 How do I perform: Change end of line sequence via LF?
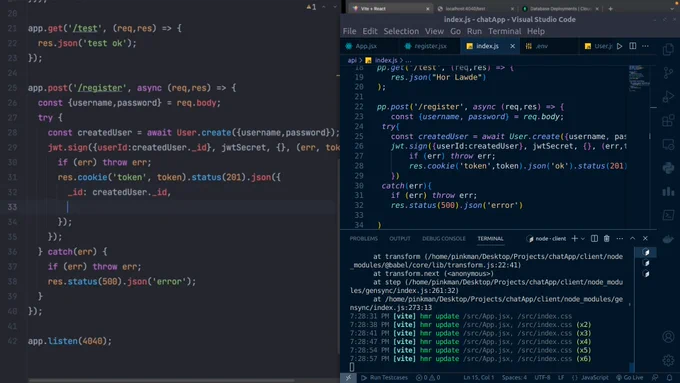click(x=561, y=377)
